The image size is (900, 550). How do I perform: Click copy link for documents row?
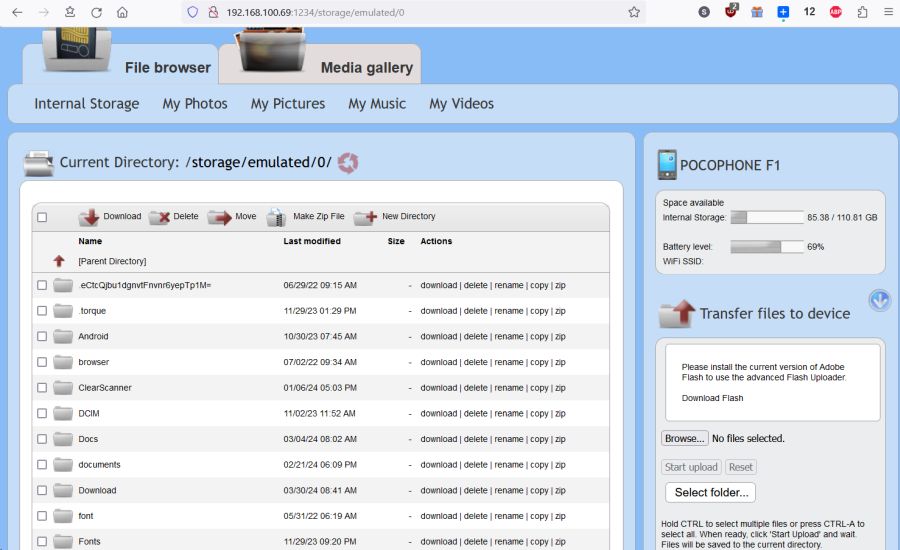pos(539,464)
